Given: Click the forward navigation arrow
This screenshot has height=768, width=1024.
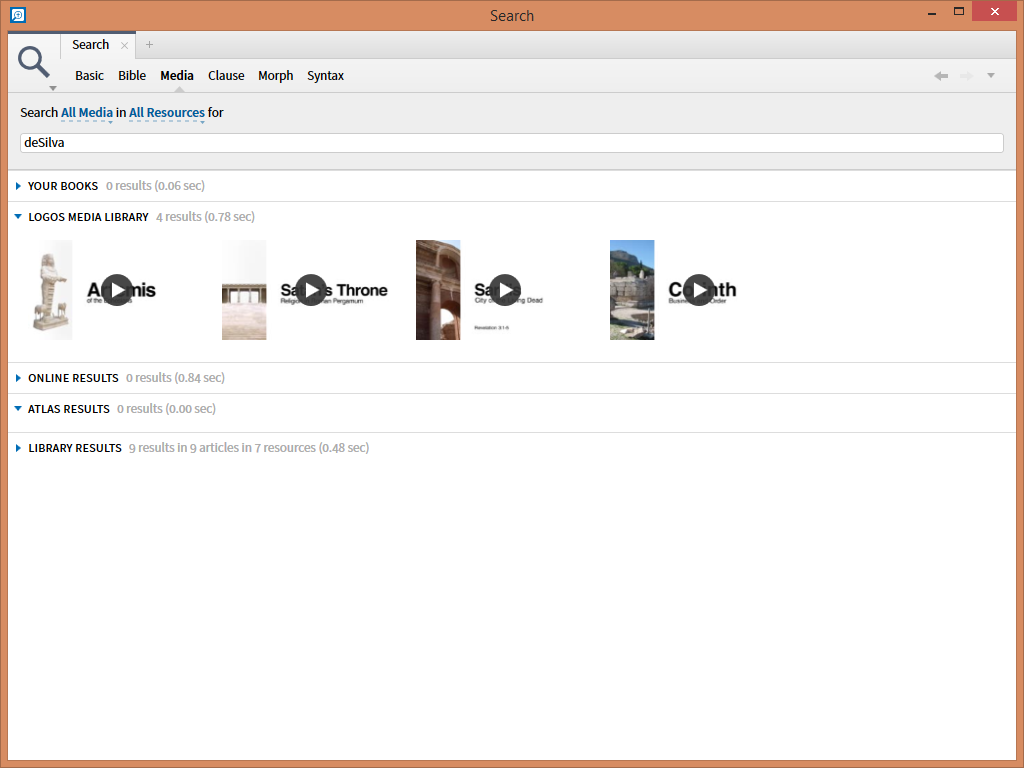Looking at the screenshot, I should pyautogui.click(x=965, y=75).
